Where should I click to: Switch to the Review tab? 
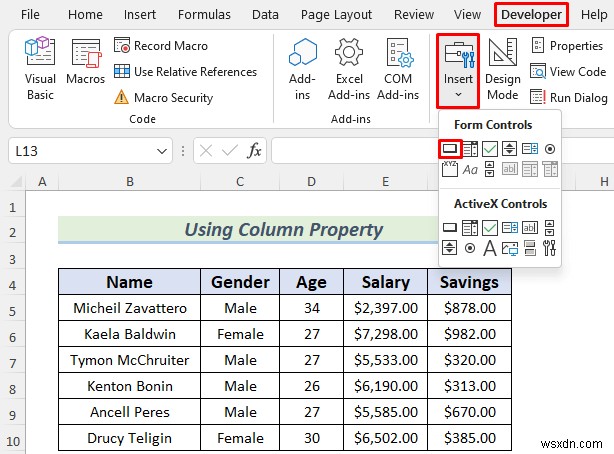coord(414,14)
